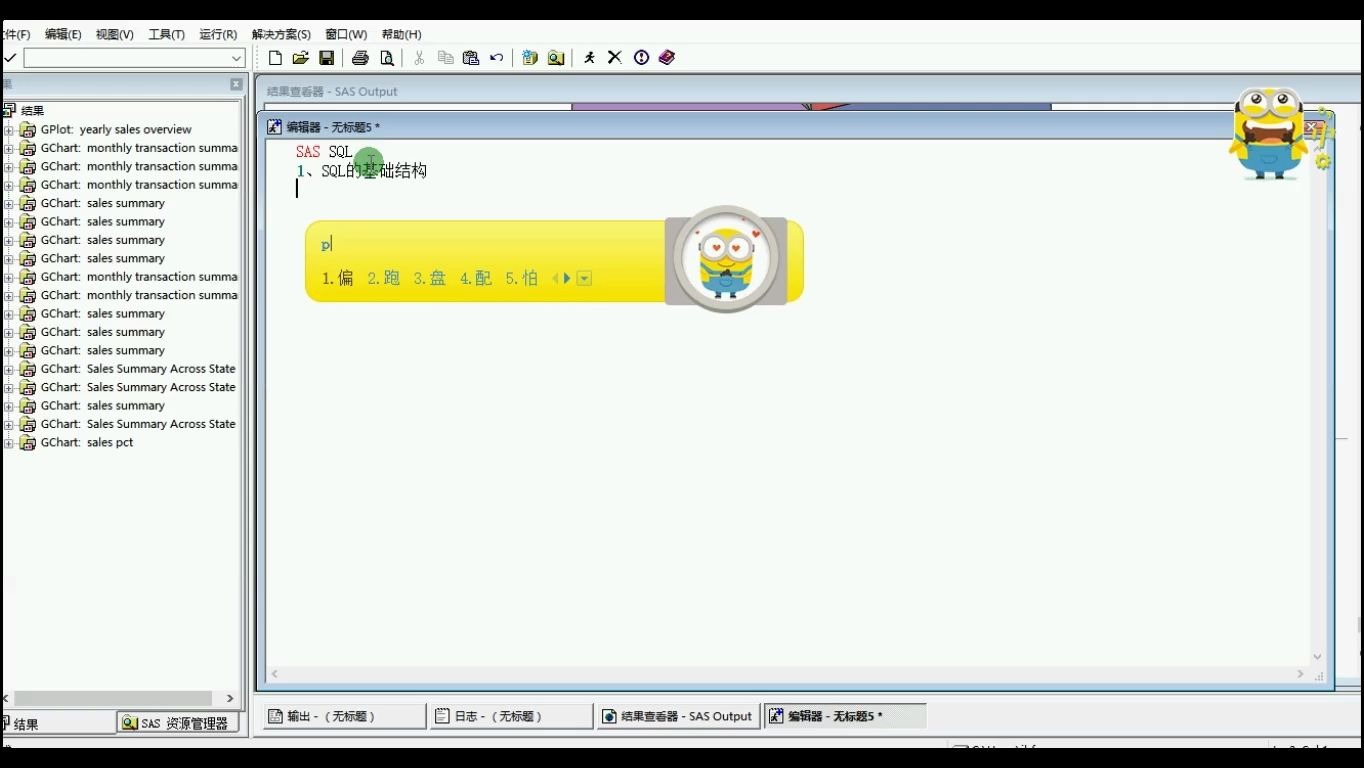Open a file with the folder icon
1364x768 pixels.
(x=300, y=57)
